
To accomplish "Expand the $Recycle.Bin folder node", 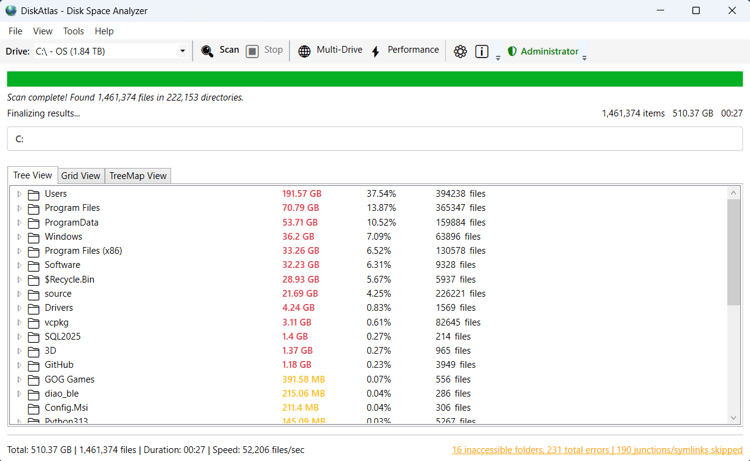I will click(x=19, y=280).
